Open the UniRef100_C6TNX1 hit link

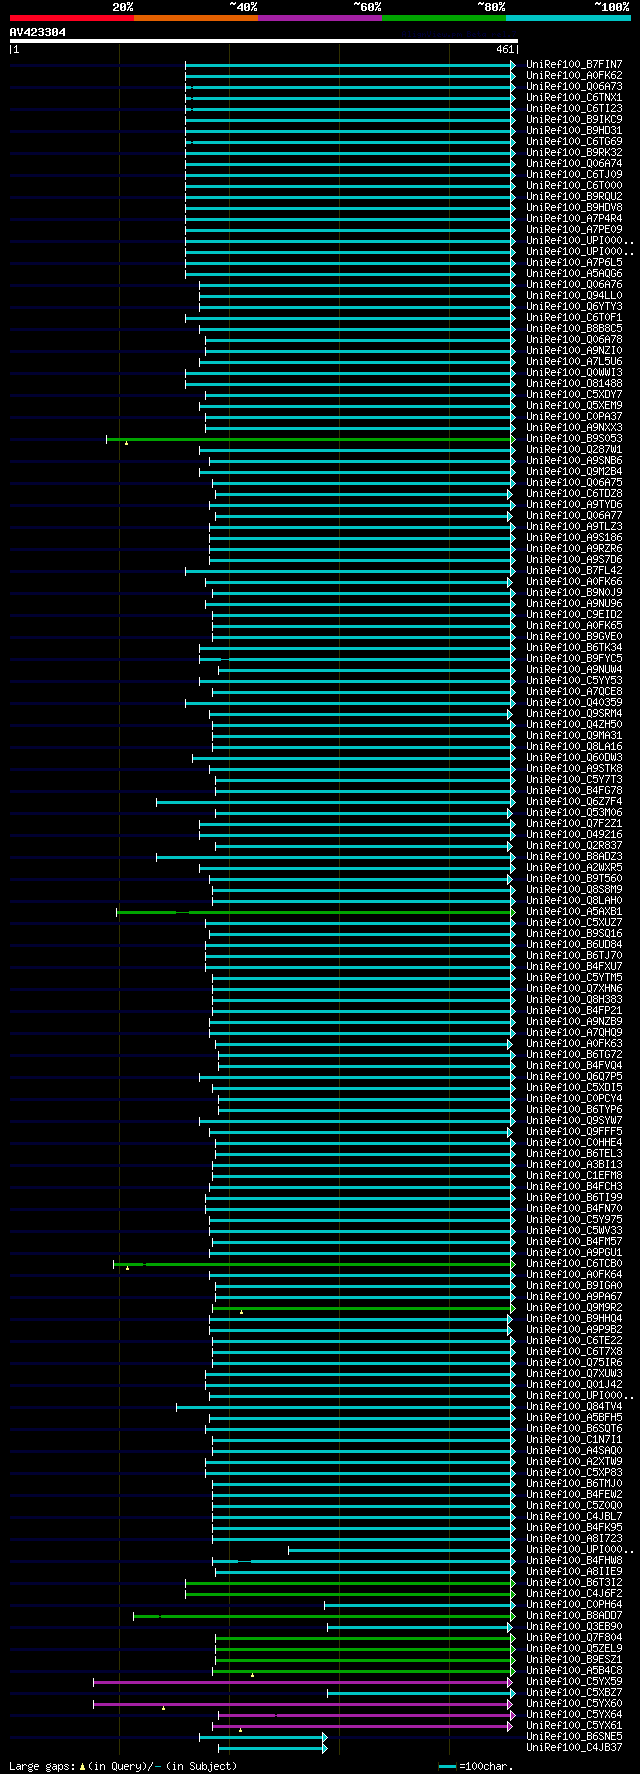(x=574, y=98)
